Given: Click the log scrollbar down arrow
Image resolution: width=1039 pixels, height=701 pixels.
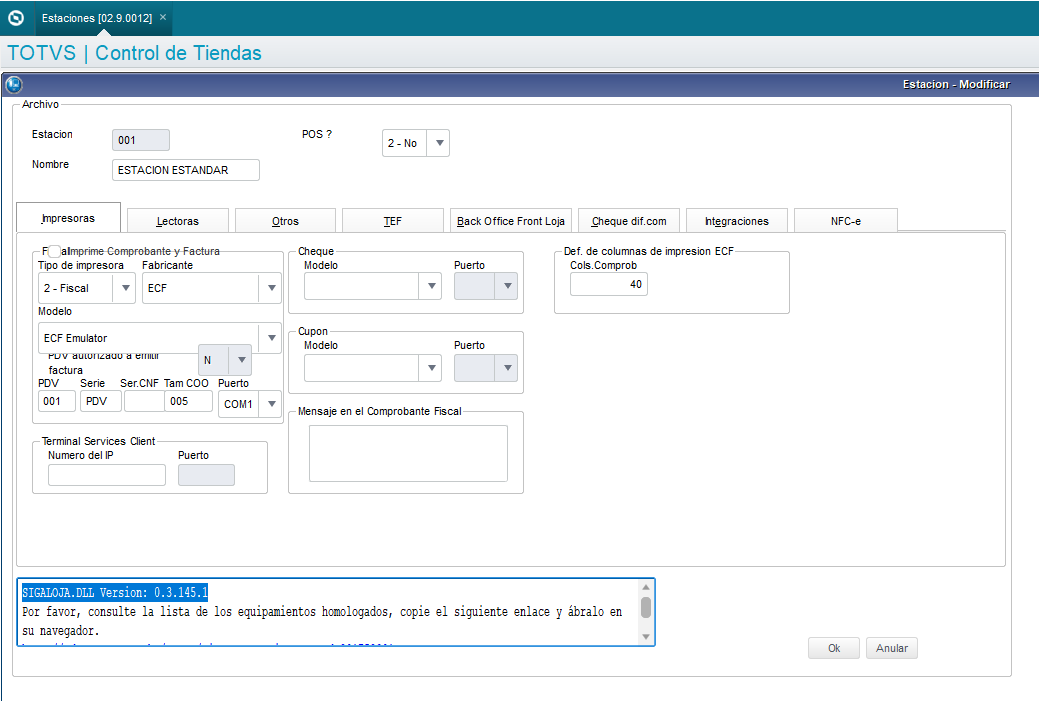Looking at the screenshot, I should pos(645,637).
